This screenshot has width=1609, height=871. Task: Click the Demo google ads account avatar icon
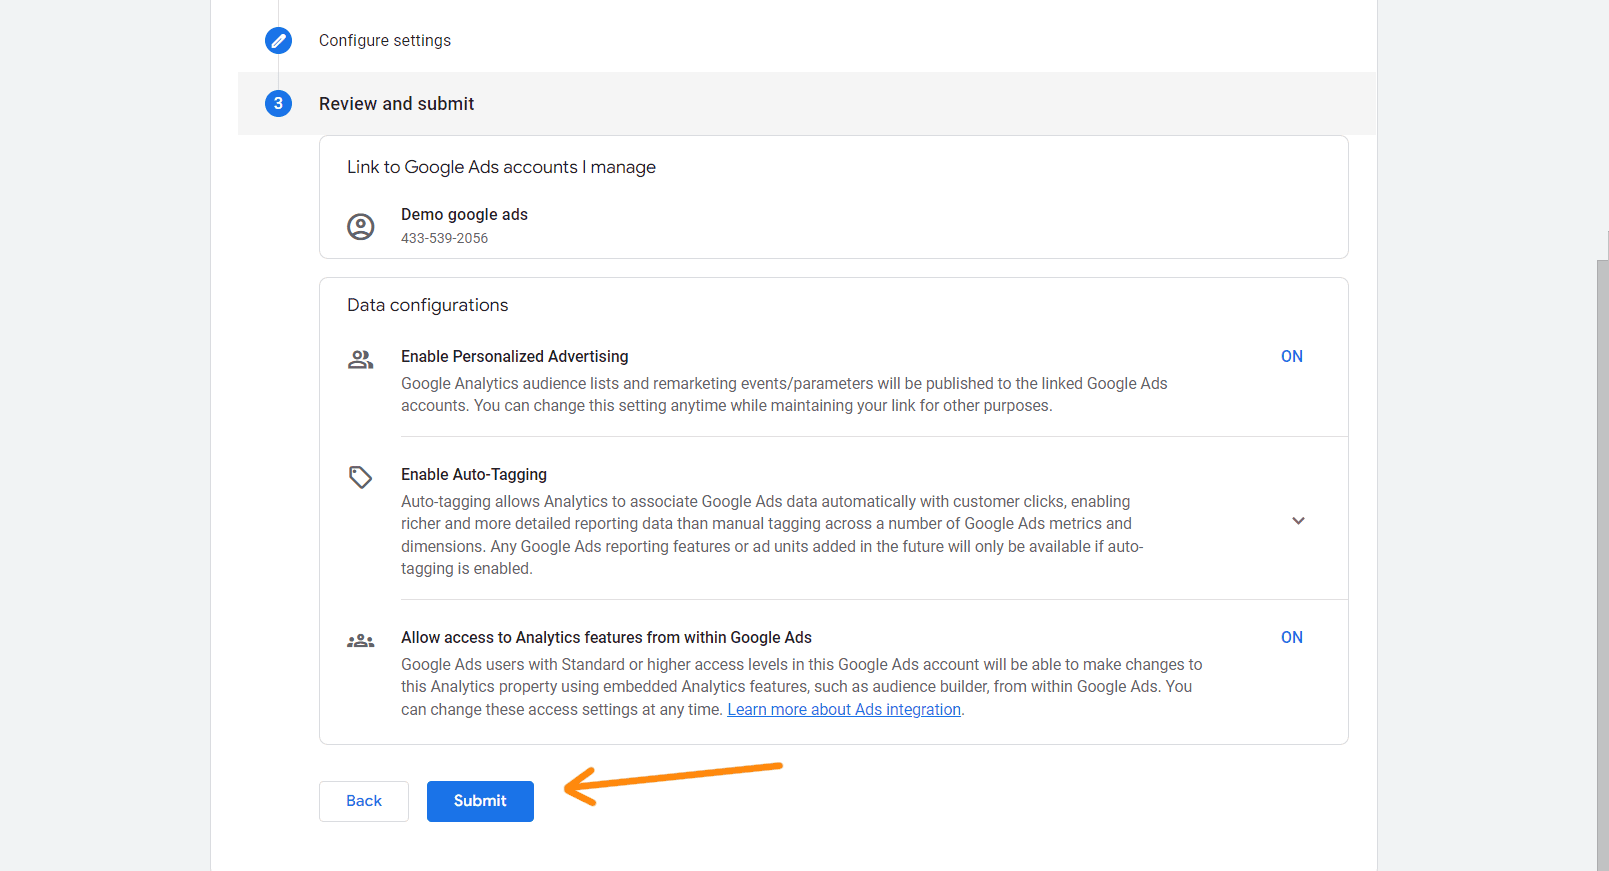tap(361, 226)
